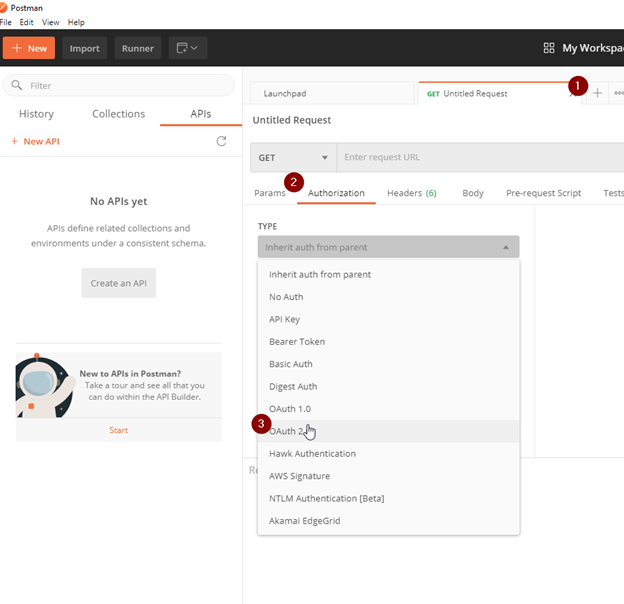624x604 pixels.
Task: Choose OAuth 2.0 option
Action: click(388, 431)
